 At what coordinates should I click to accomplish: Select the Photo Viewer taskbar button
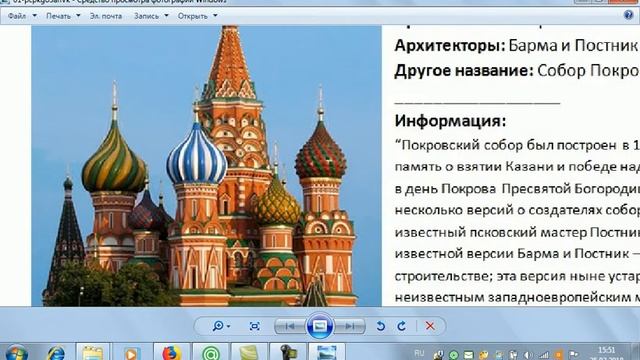(327, 353)
